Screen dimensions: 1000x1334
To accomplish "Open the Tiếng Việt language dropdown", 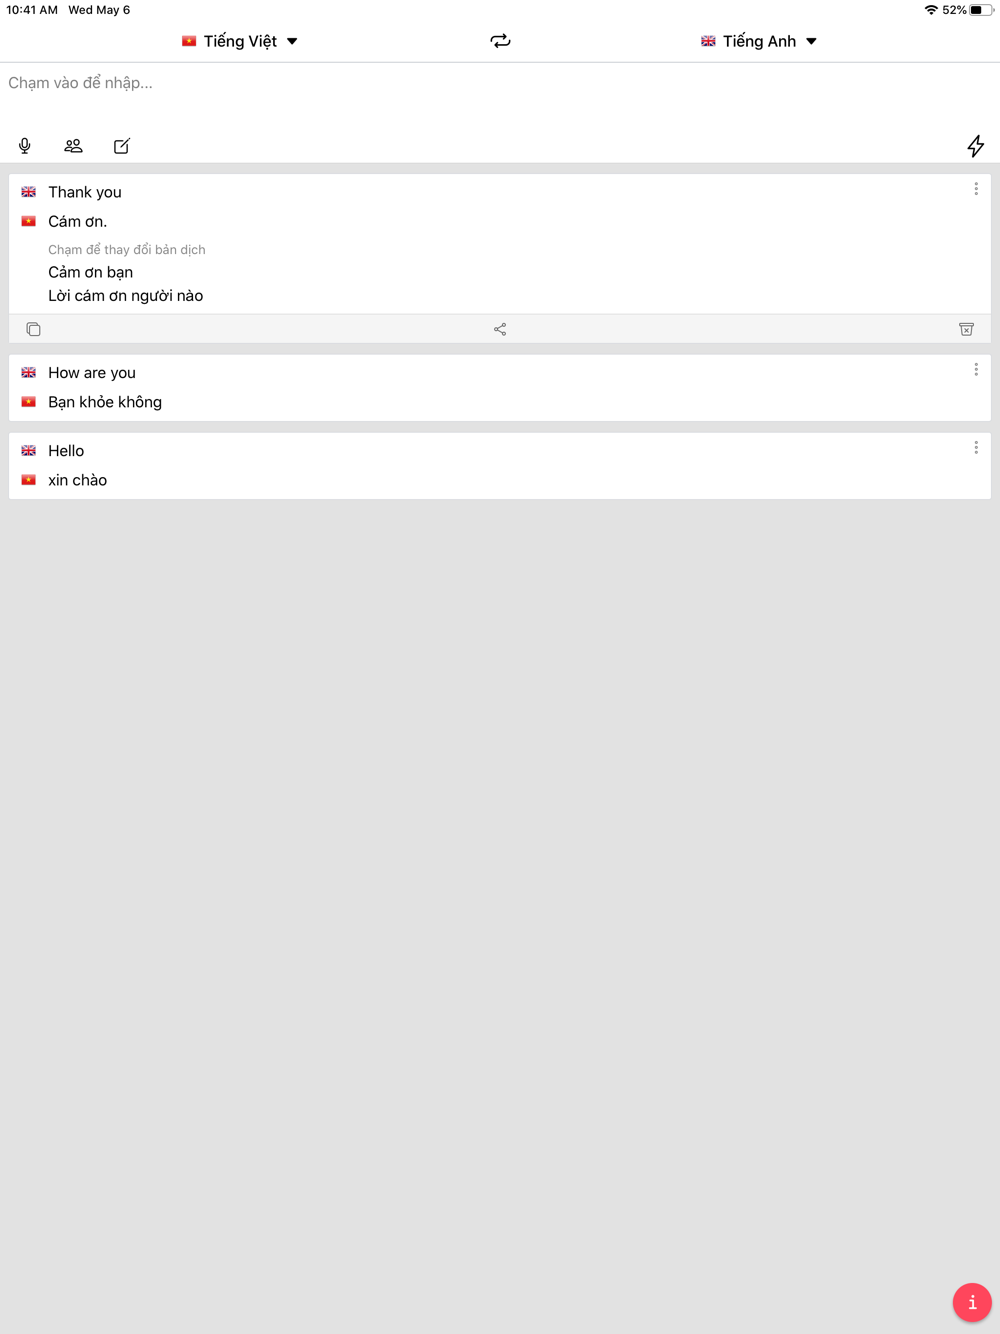I will [240, 41].
